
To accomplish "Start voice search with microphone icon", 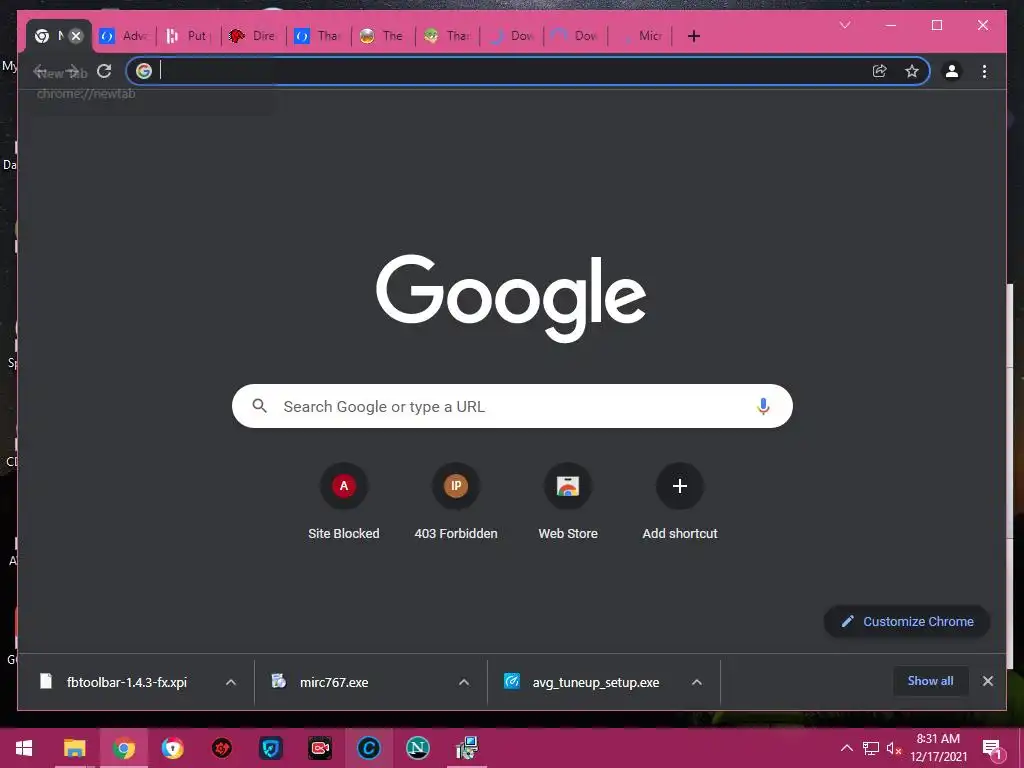I will coord(763,406).
